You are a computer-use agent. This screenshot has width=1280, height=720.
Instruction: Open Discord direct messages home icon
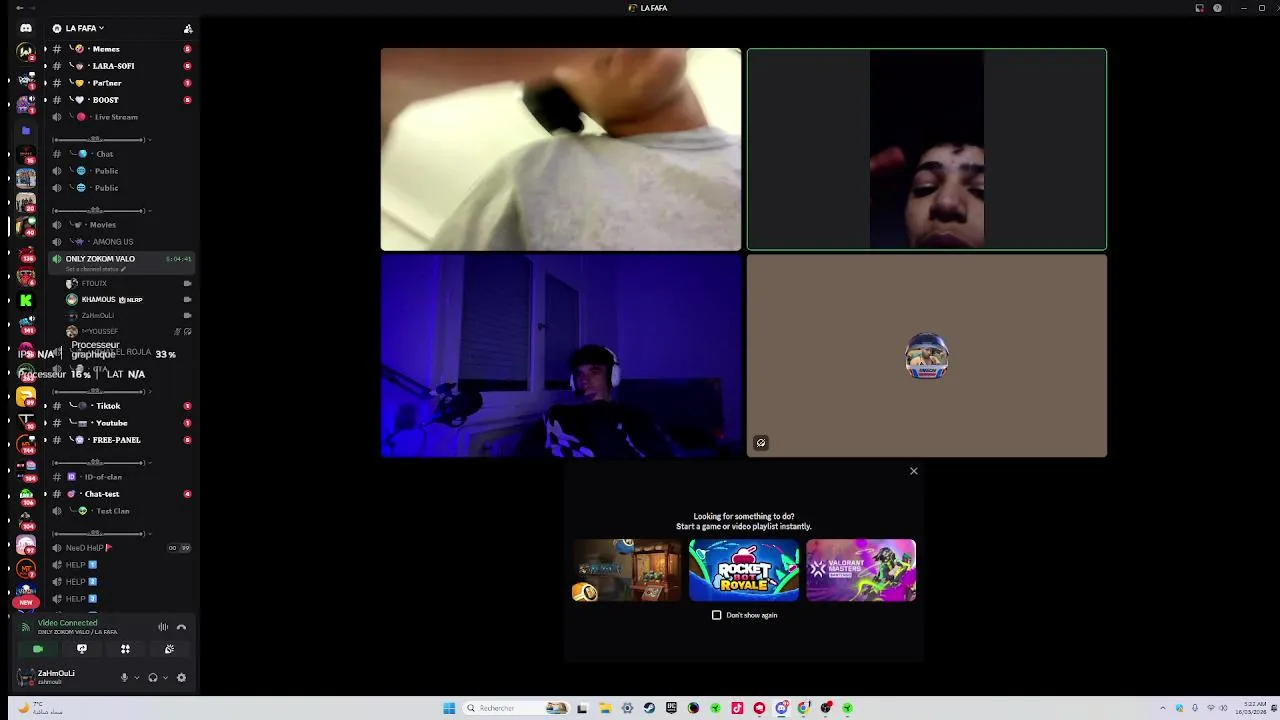[26, 28]
